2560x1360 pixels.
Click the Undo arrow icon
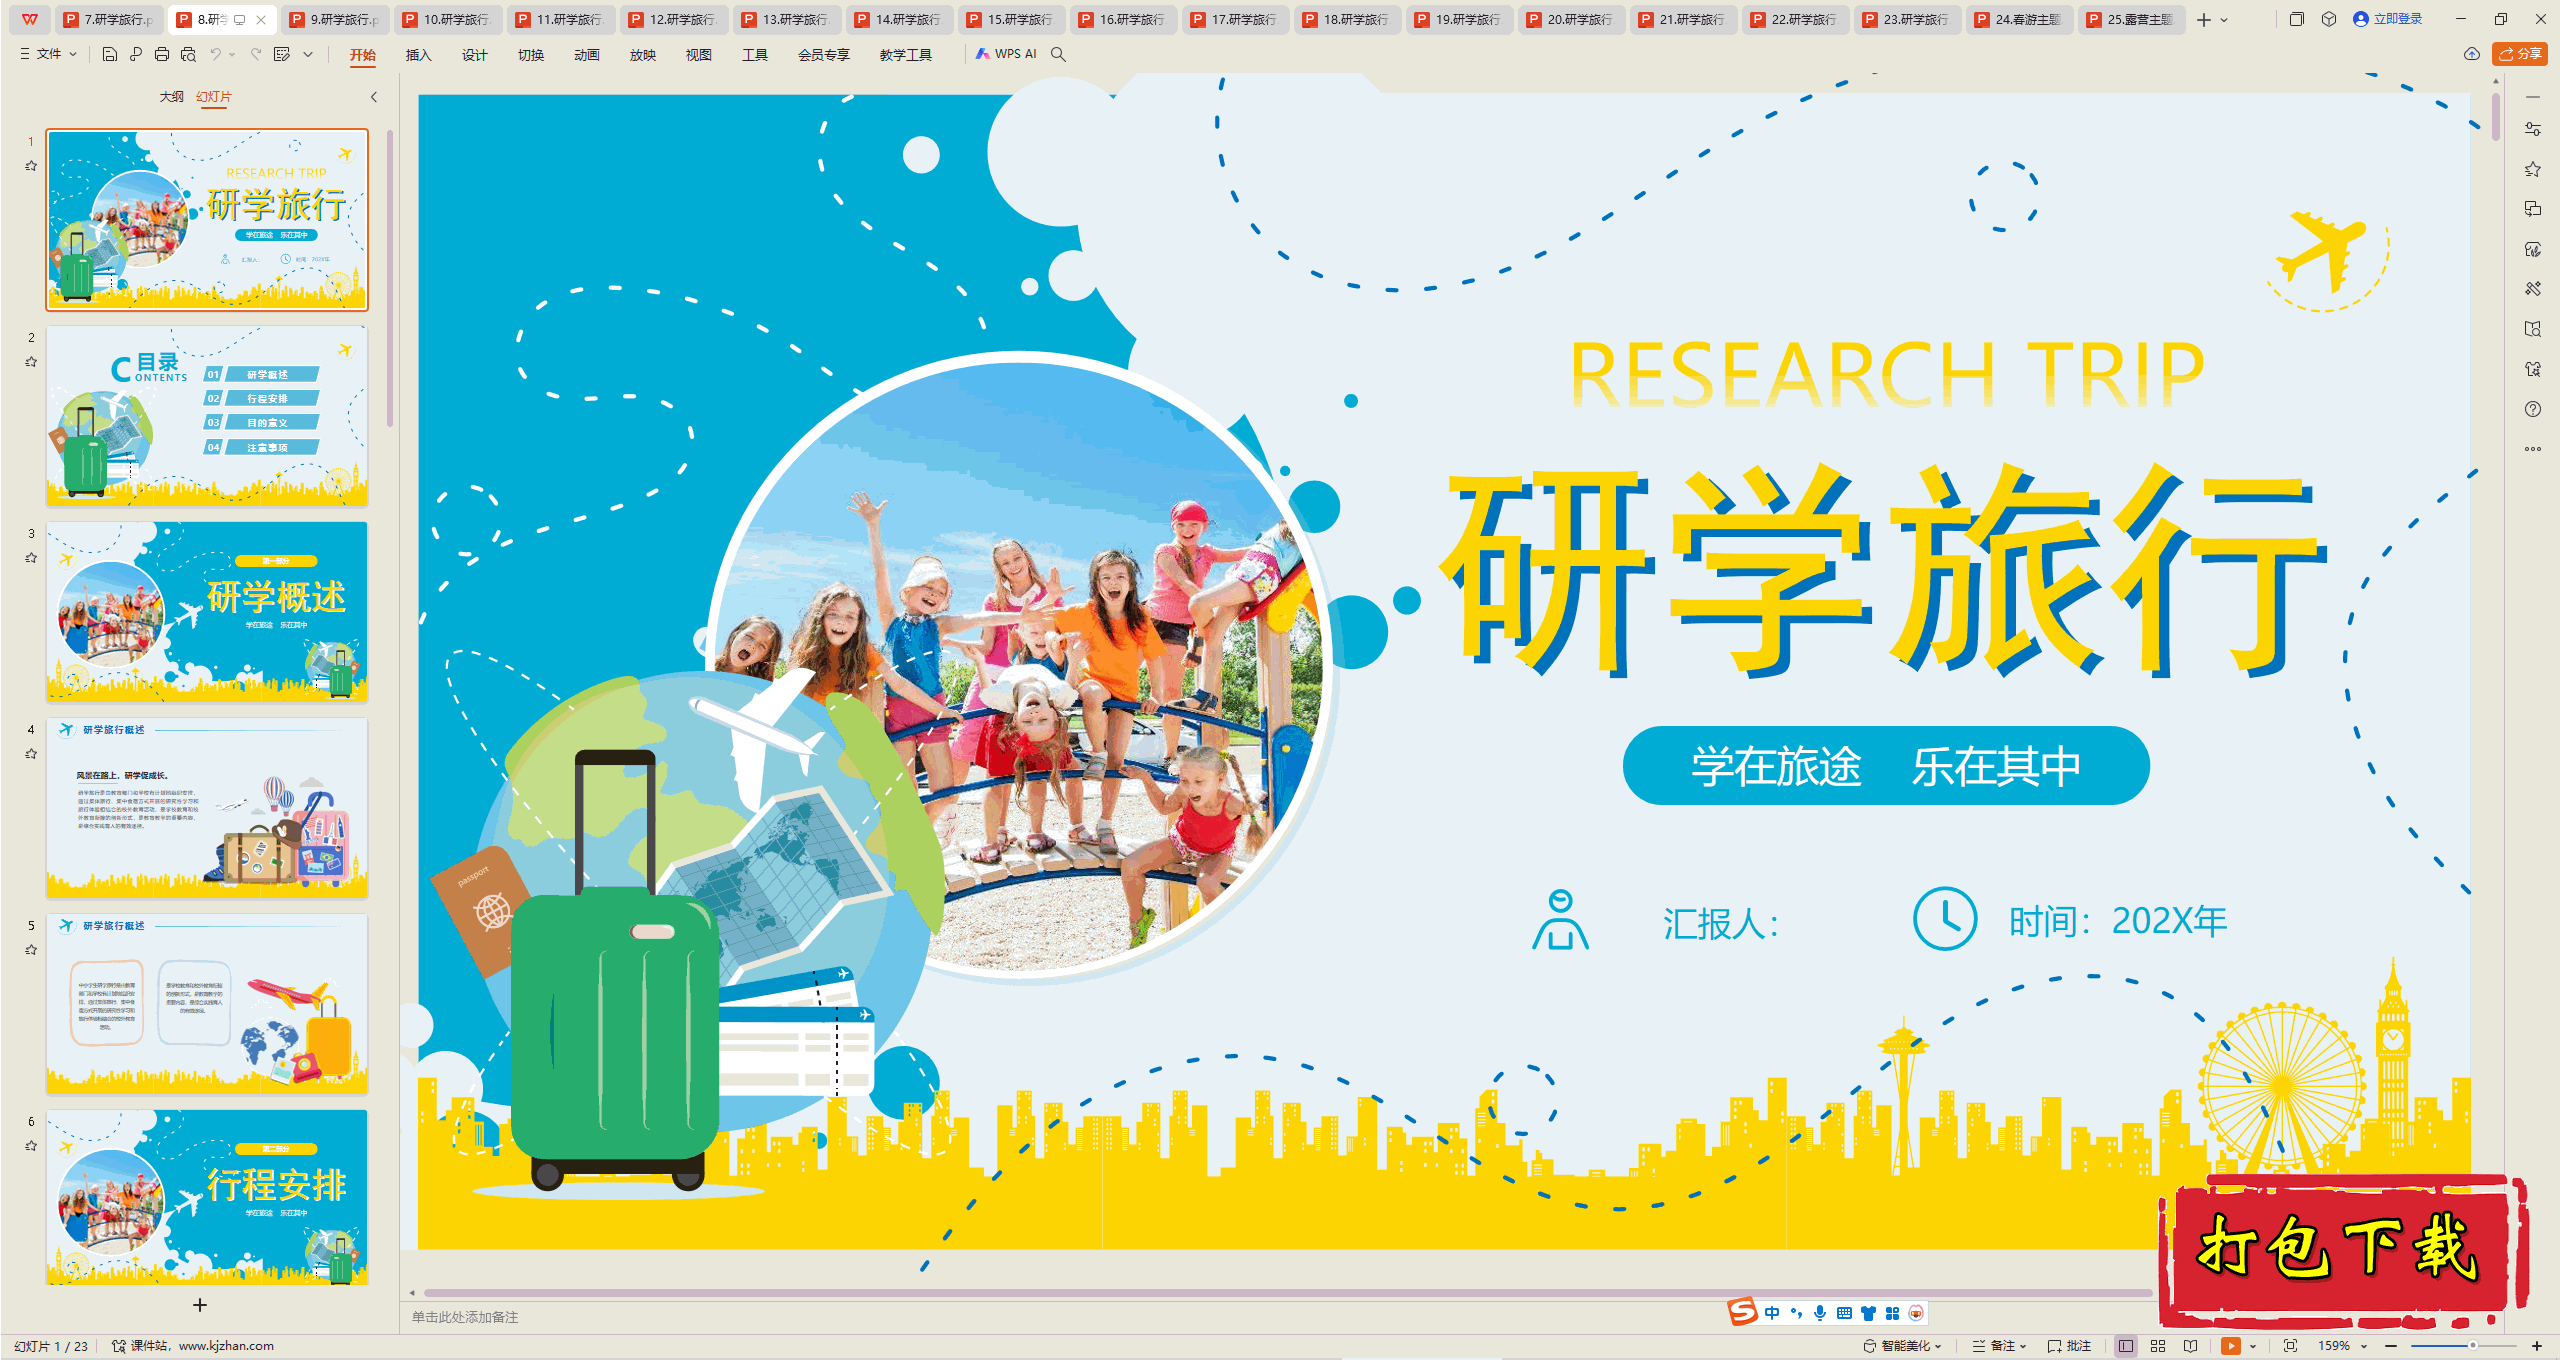coord(215,54)
